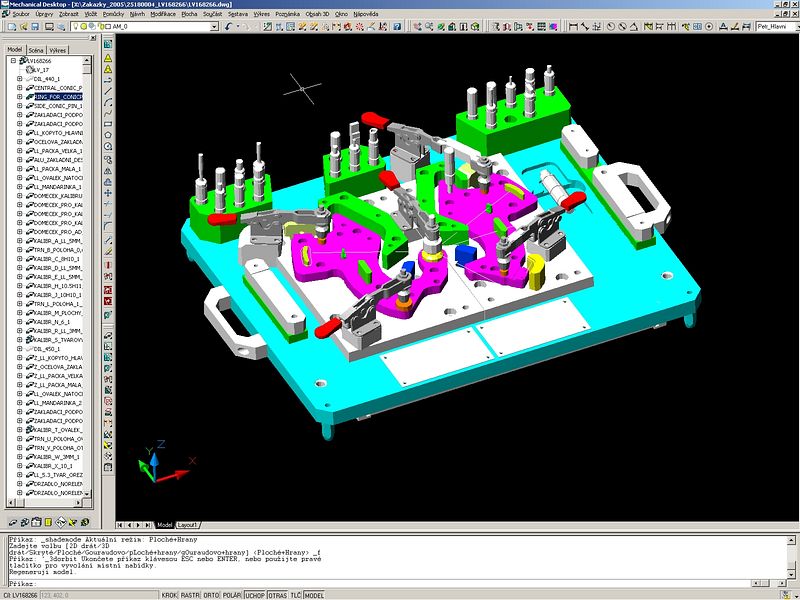Click the Diameter dimension circle icon

click(622, 27)
